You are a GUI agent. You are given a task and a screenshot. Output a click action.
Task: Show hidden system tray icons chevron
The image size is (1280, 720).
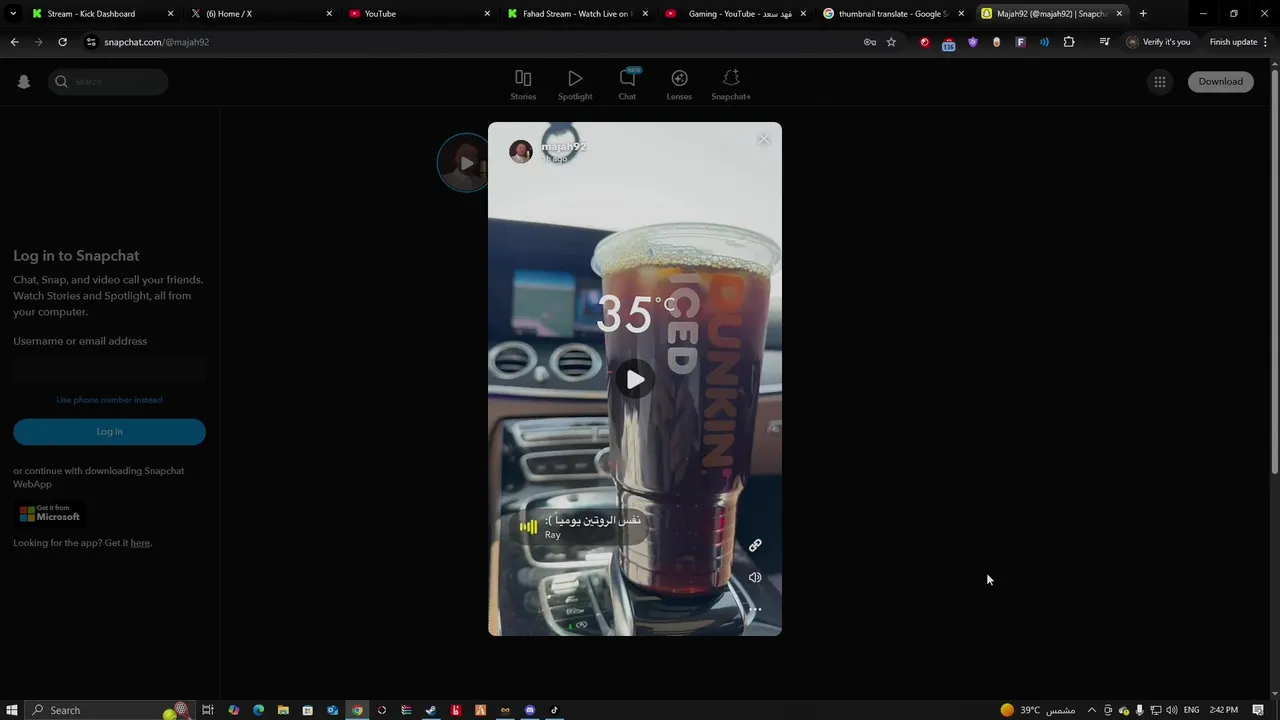pyautogui.click(x=1091, y=710)
